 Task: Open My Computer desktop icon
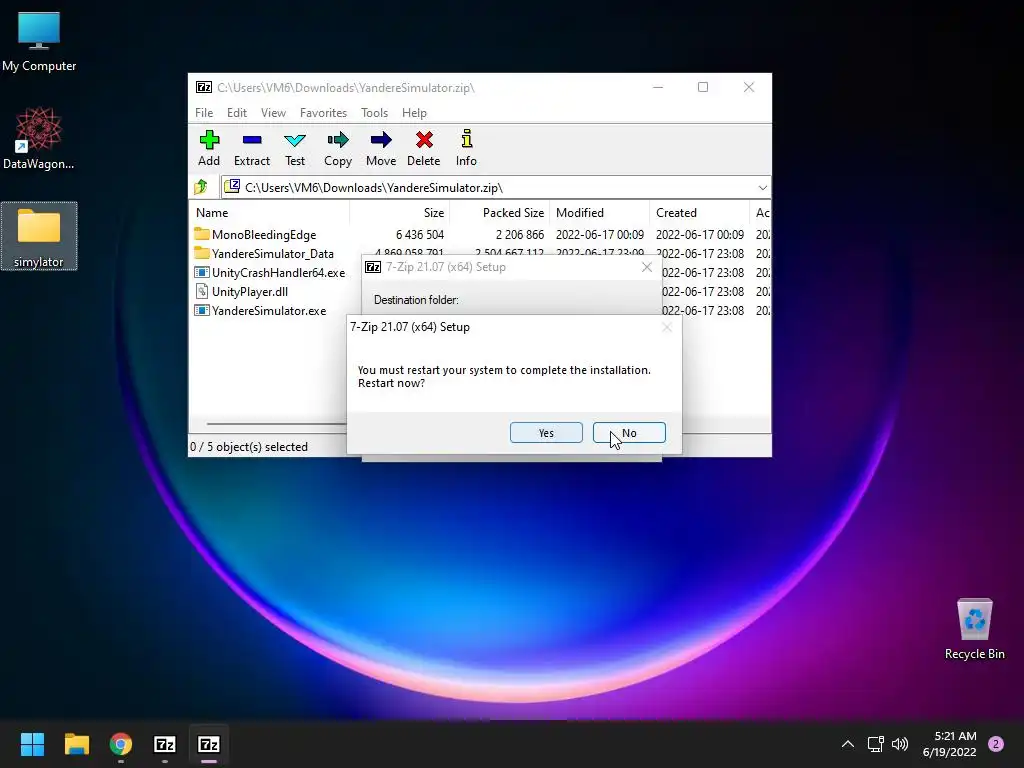[39, 41]
